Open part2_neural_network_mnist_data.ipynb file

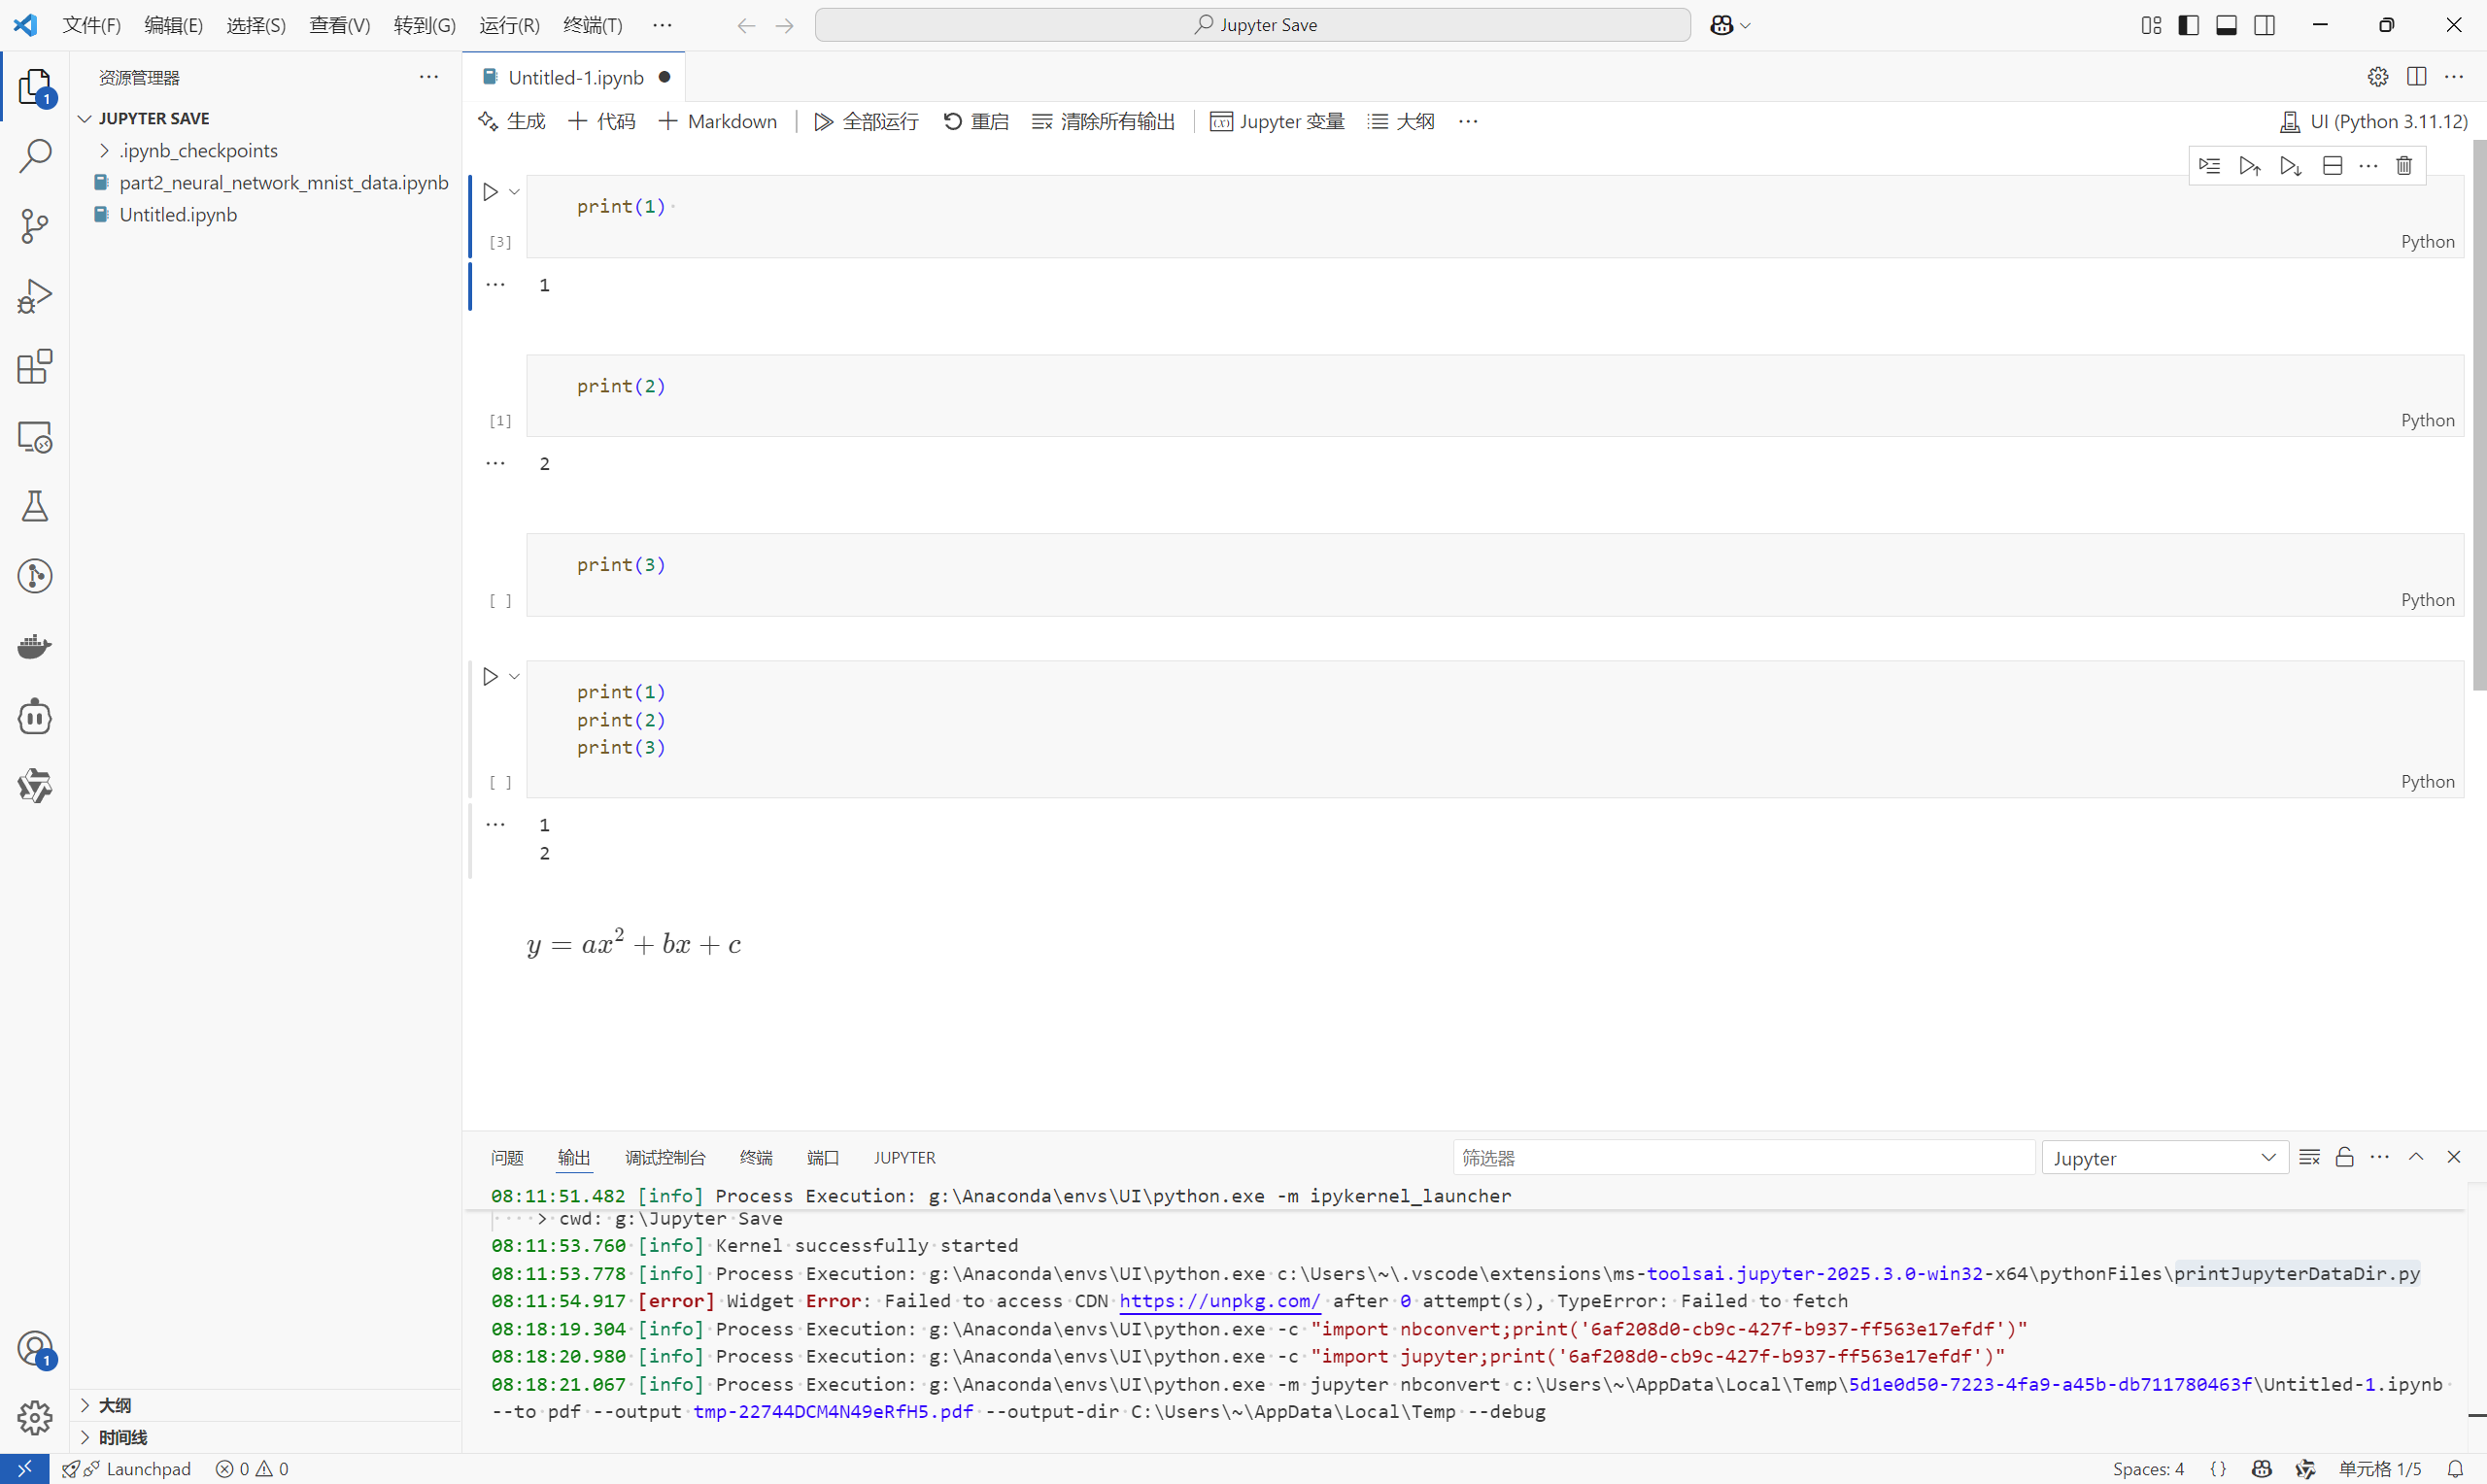[x=283, y=182]
